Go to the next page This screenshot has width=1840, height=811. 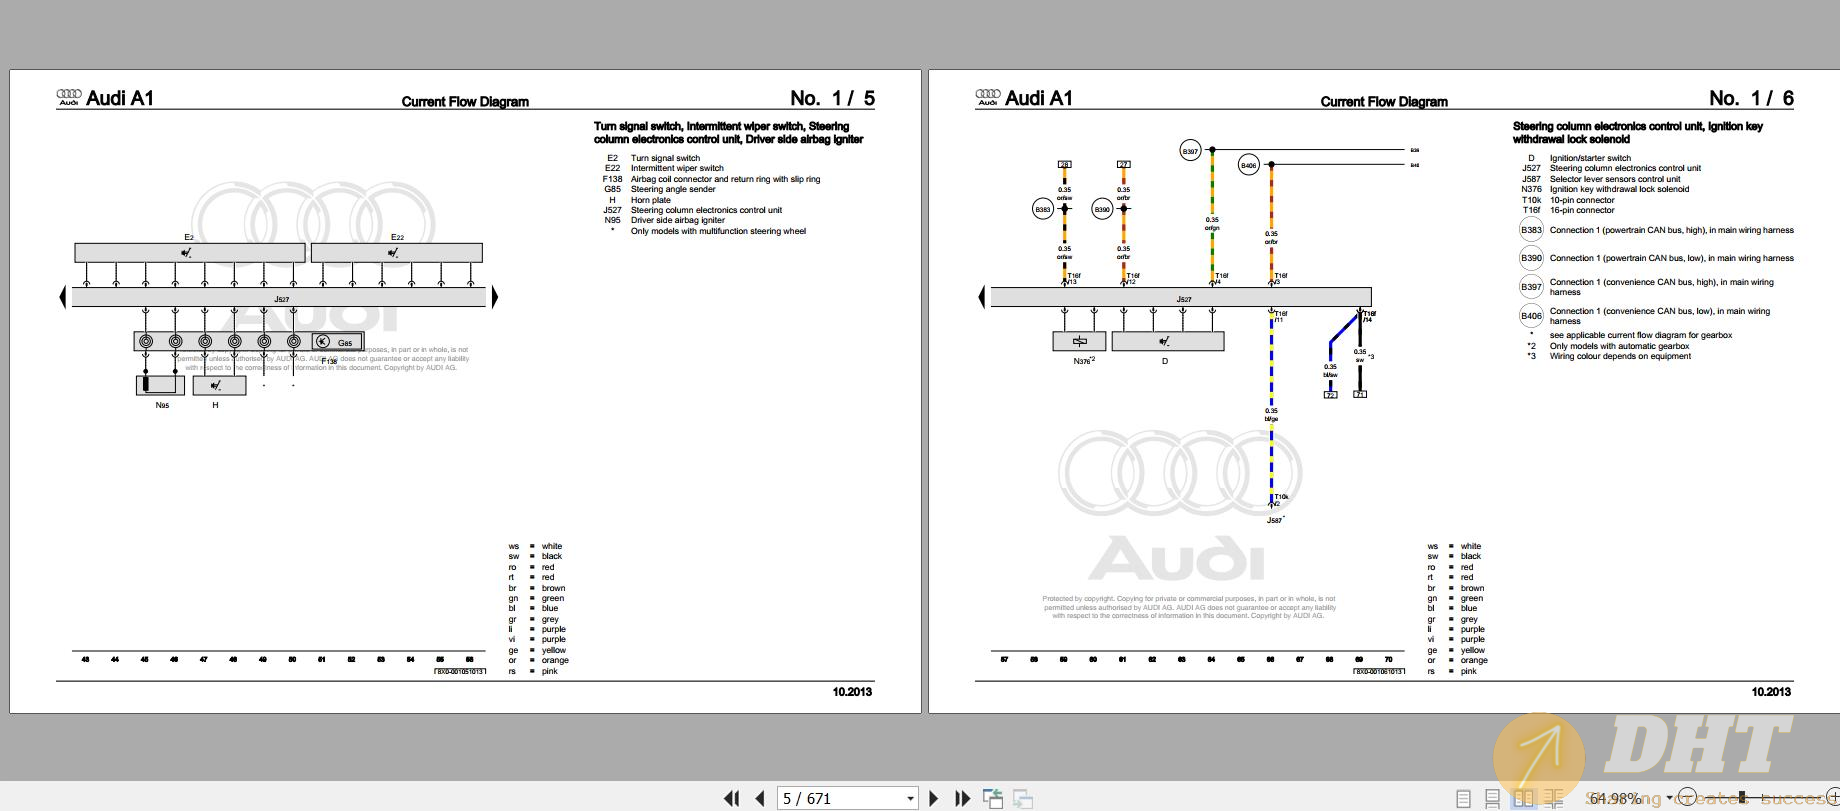point(933,798)
